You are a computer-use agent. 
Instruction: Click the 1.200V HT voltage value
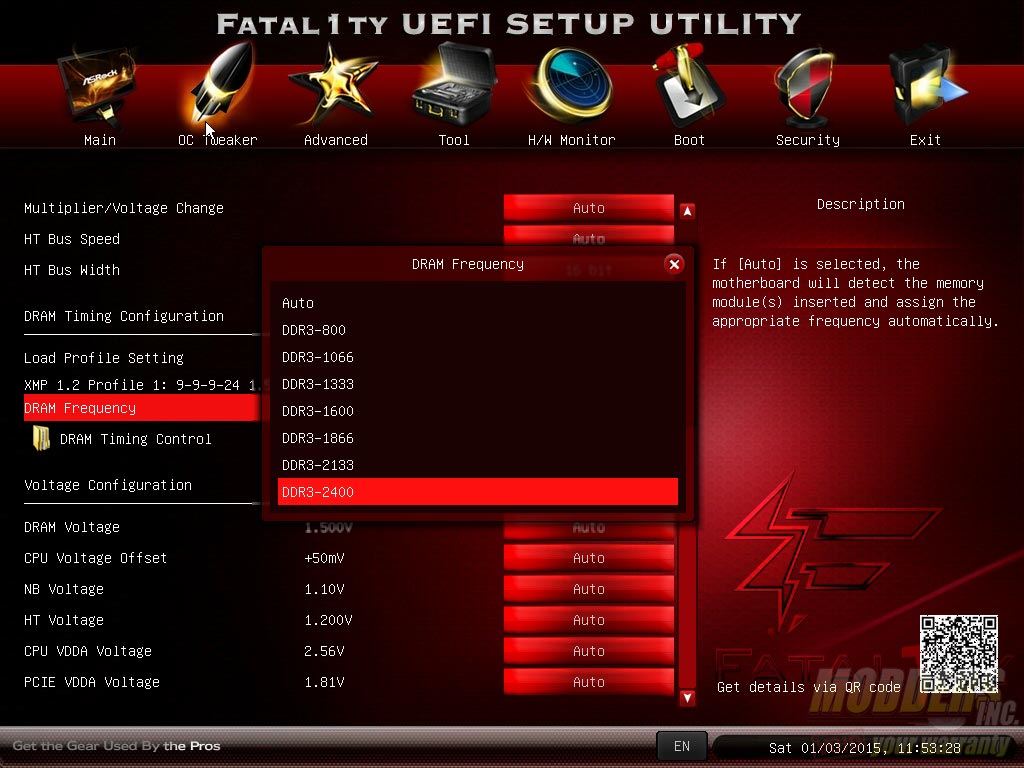click(328, 620)
